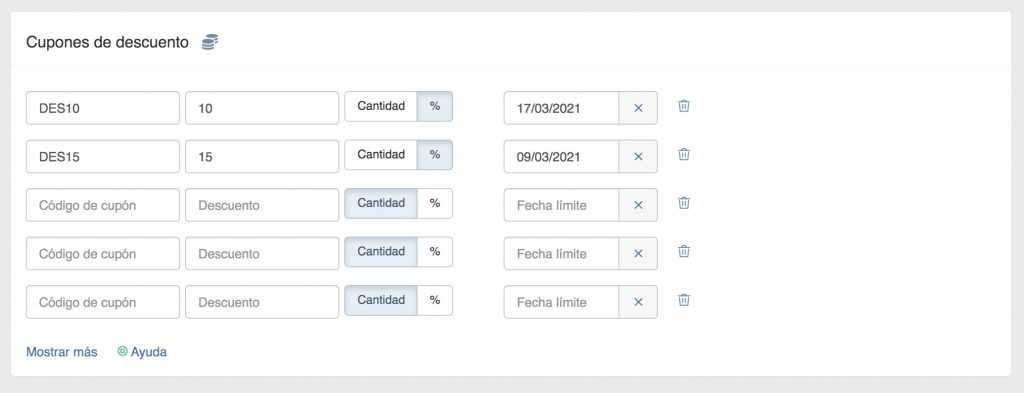Clear the 09/03/2021 date with X
Screen dimensions: 1024x393
[x=638, y=157]
